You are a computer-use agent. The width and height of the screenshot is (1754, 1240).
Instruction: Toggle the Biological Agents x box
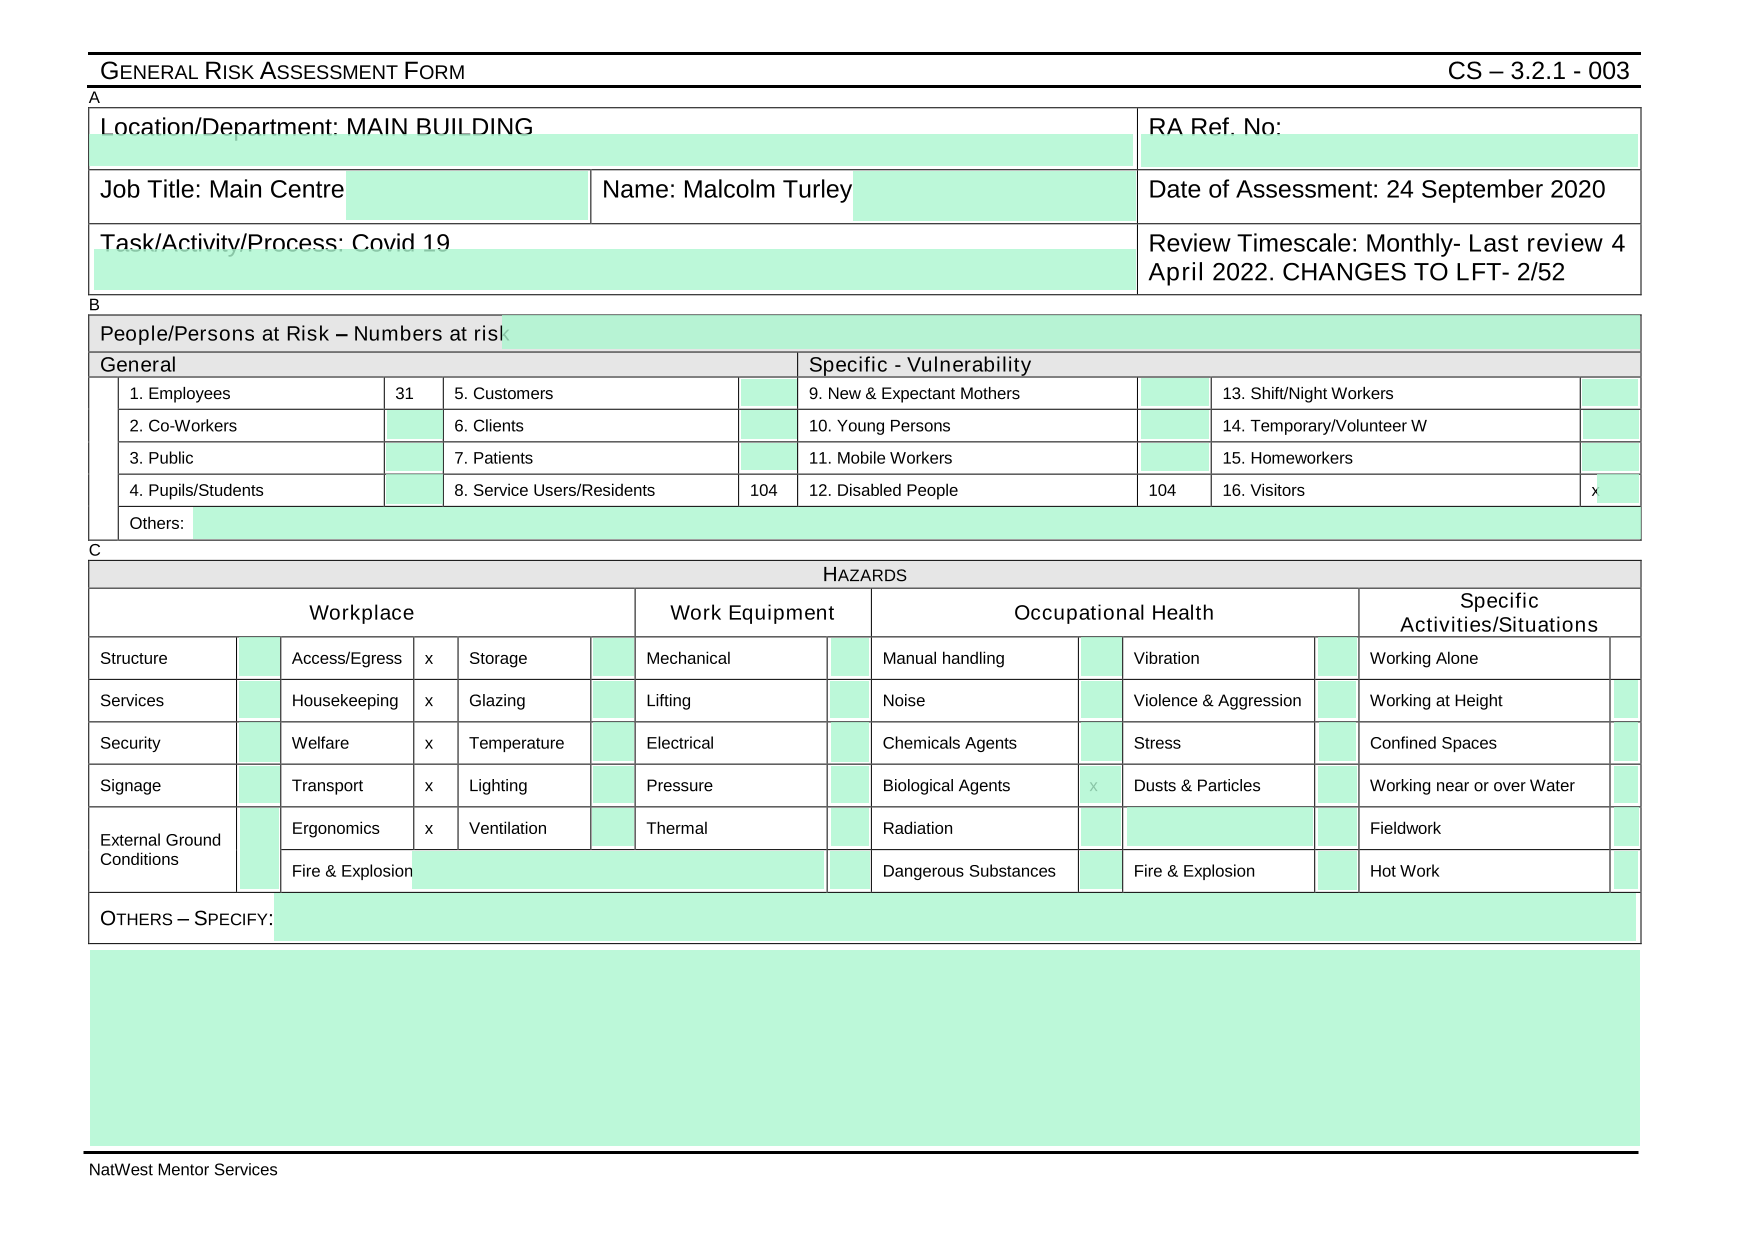(x=1101, y=785)
